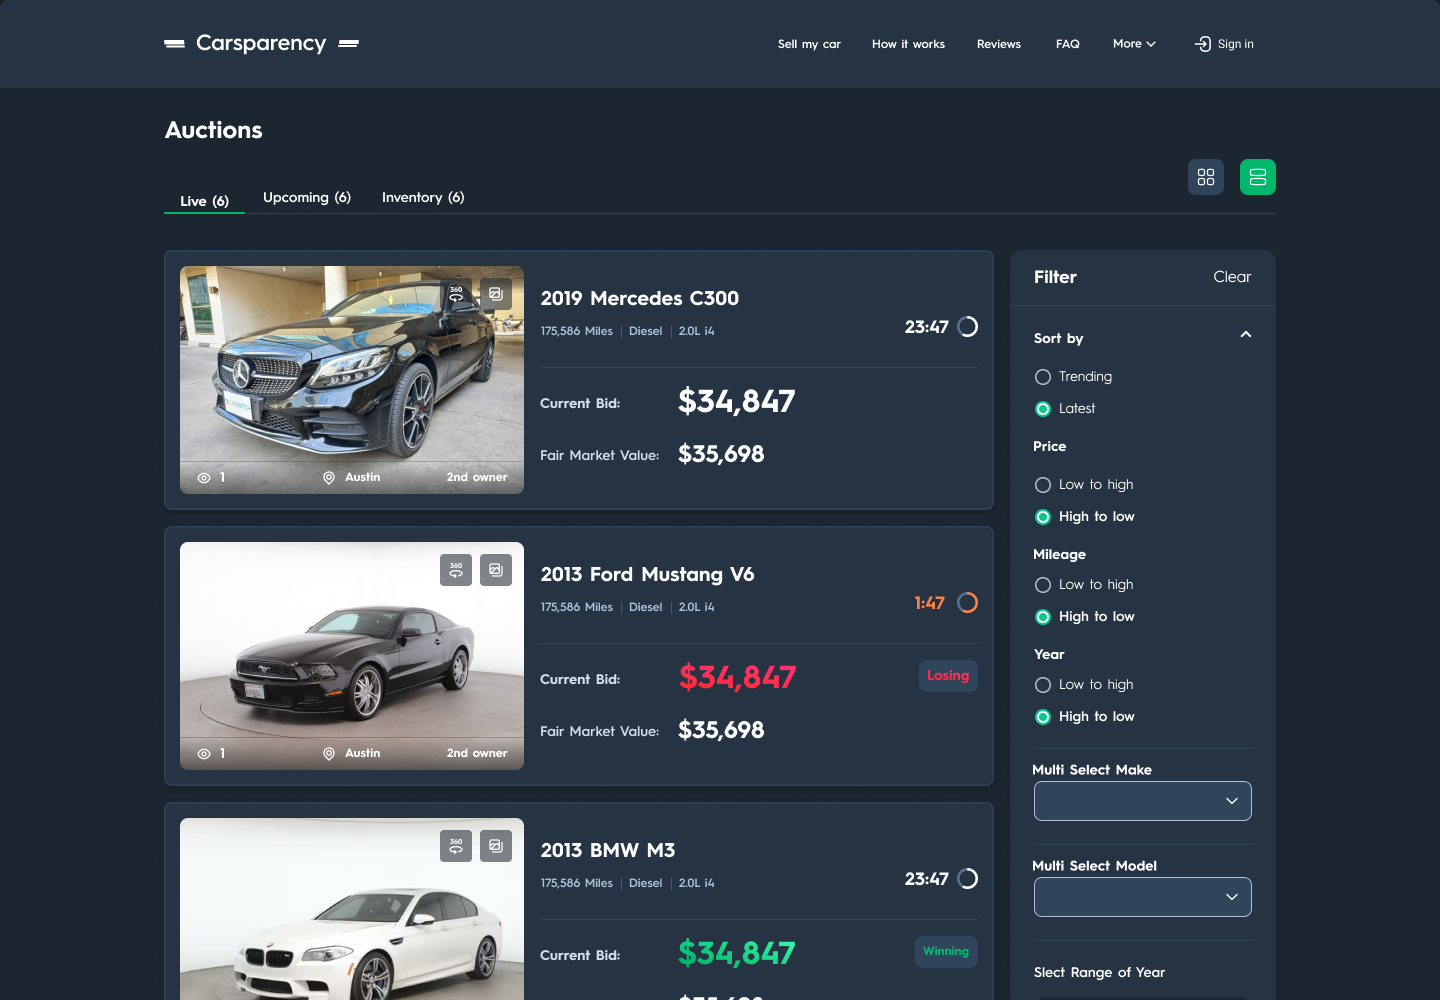
Task: Select Price High to low
Action: [1043, 517]
